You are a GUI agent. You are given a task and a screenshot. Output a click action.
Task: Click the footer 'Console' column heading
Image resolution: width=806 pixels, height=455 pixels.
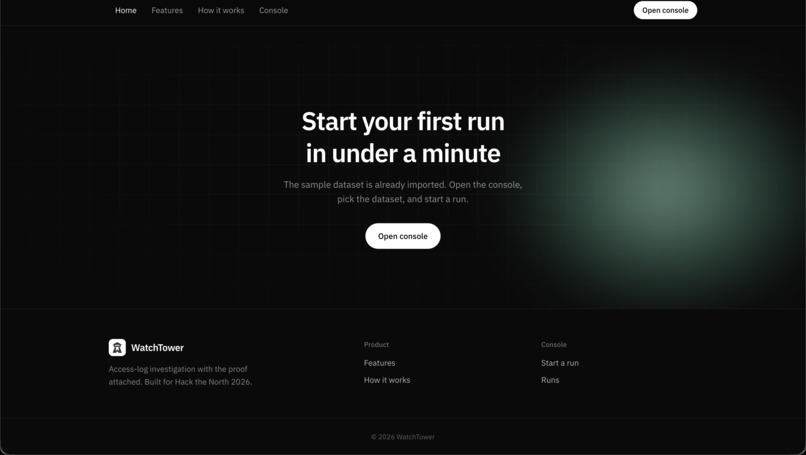pos(554,344)
